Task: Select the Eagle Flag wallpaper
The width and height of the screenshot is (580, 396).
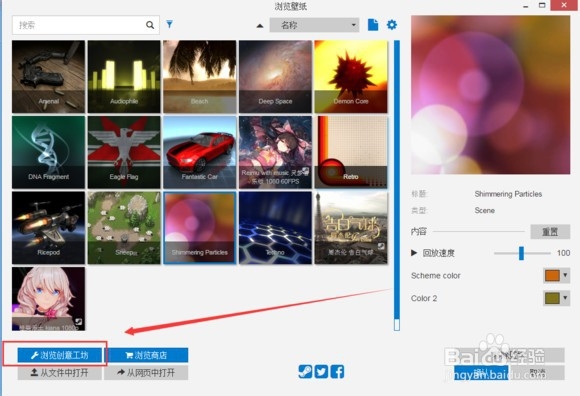Action: tap(124, 152)
